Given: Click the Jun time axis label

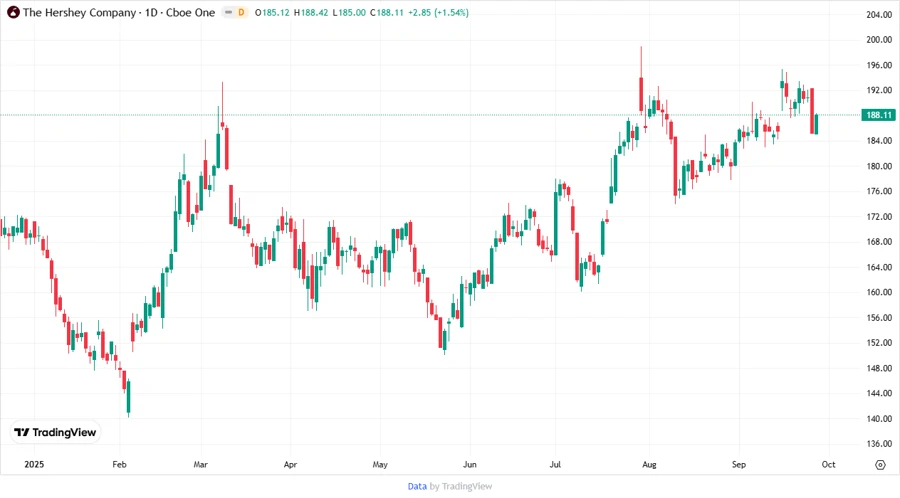Looking at the screenshot, I should (470, 464).
